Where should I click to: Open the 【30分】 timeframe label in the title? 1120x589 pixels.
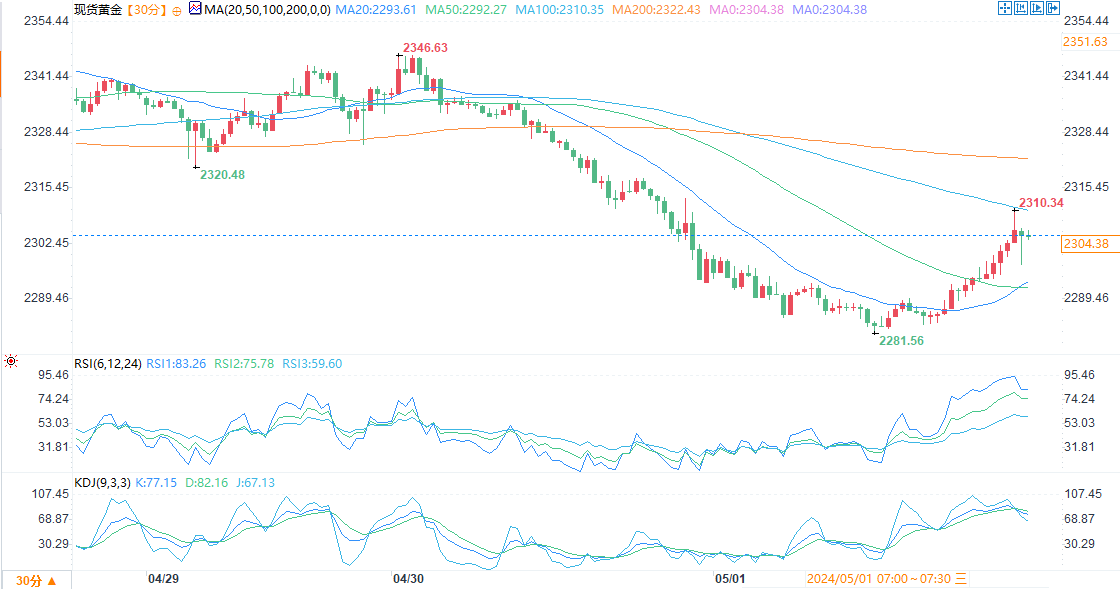[146, 9]
